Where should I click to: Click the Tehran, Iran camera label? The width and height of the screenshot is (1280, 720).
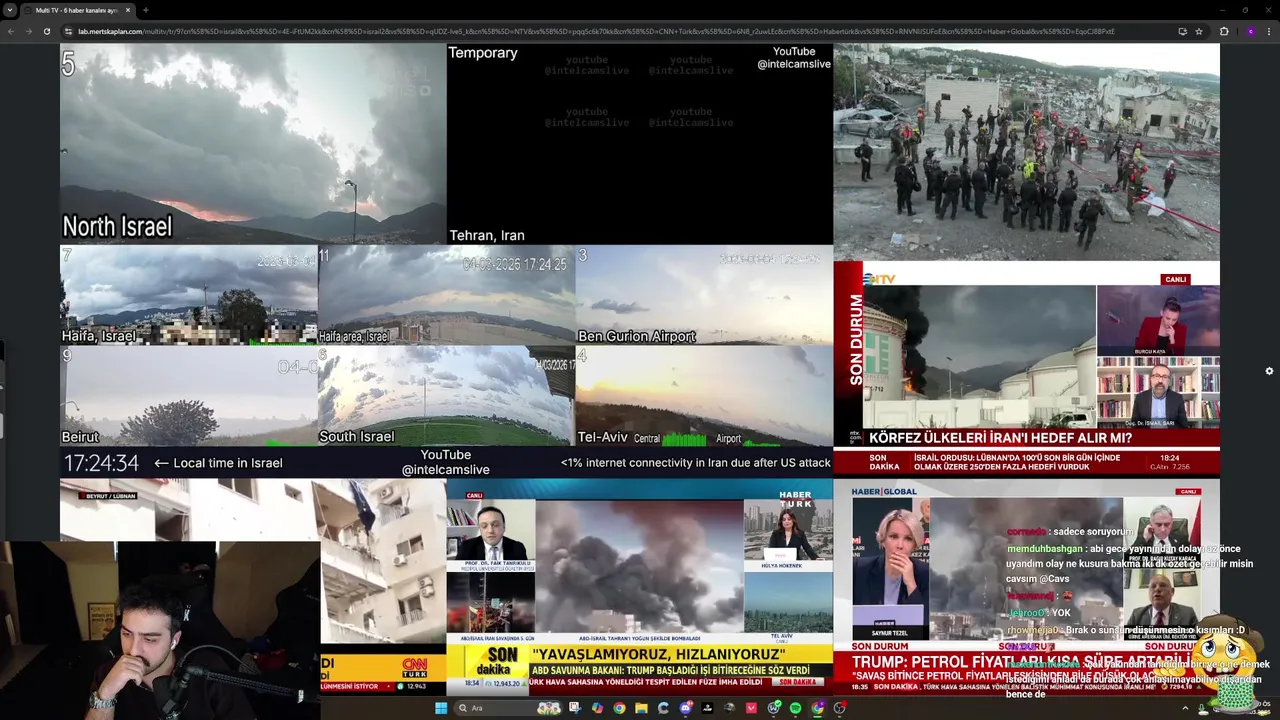coord(487,236)
